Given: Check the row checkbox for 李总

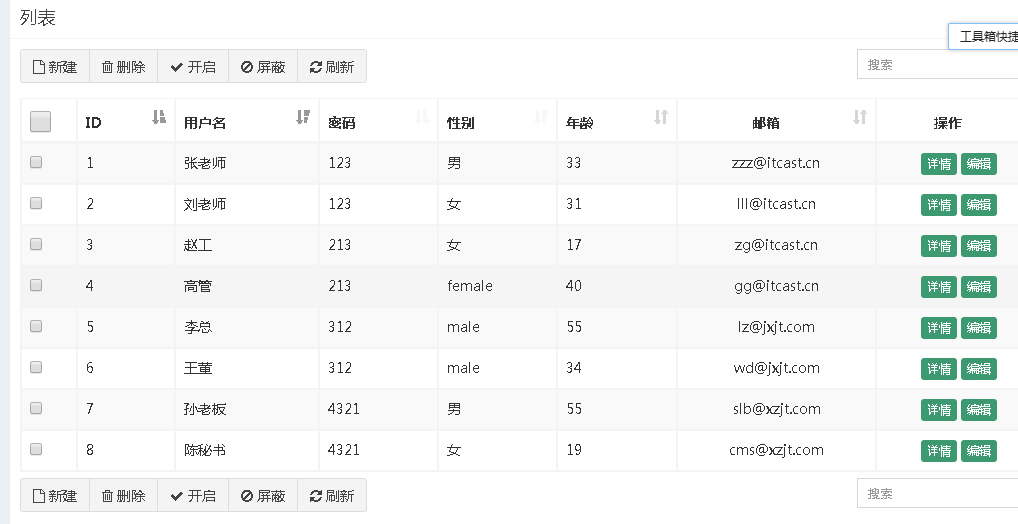Looking at the screenshot, I should 36,325.
